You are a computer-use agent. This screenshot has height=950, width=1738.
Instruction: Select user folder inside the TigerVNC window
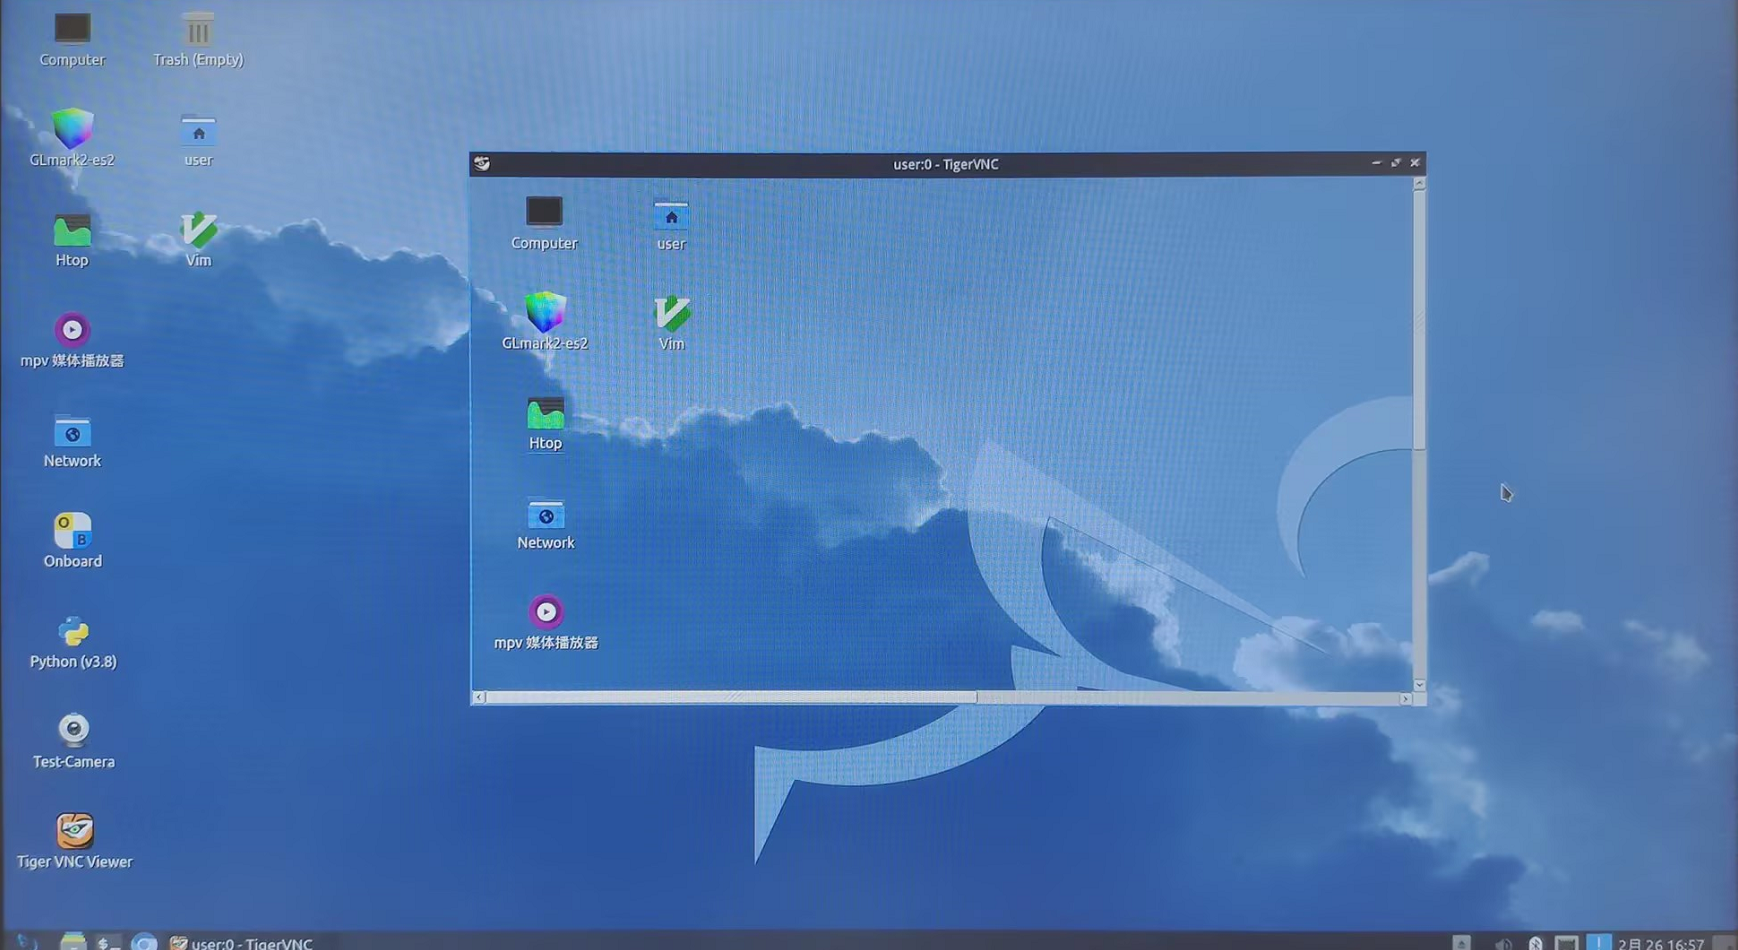(x=671, y=225)
